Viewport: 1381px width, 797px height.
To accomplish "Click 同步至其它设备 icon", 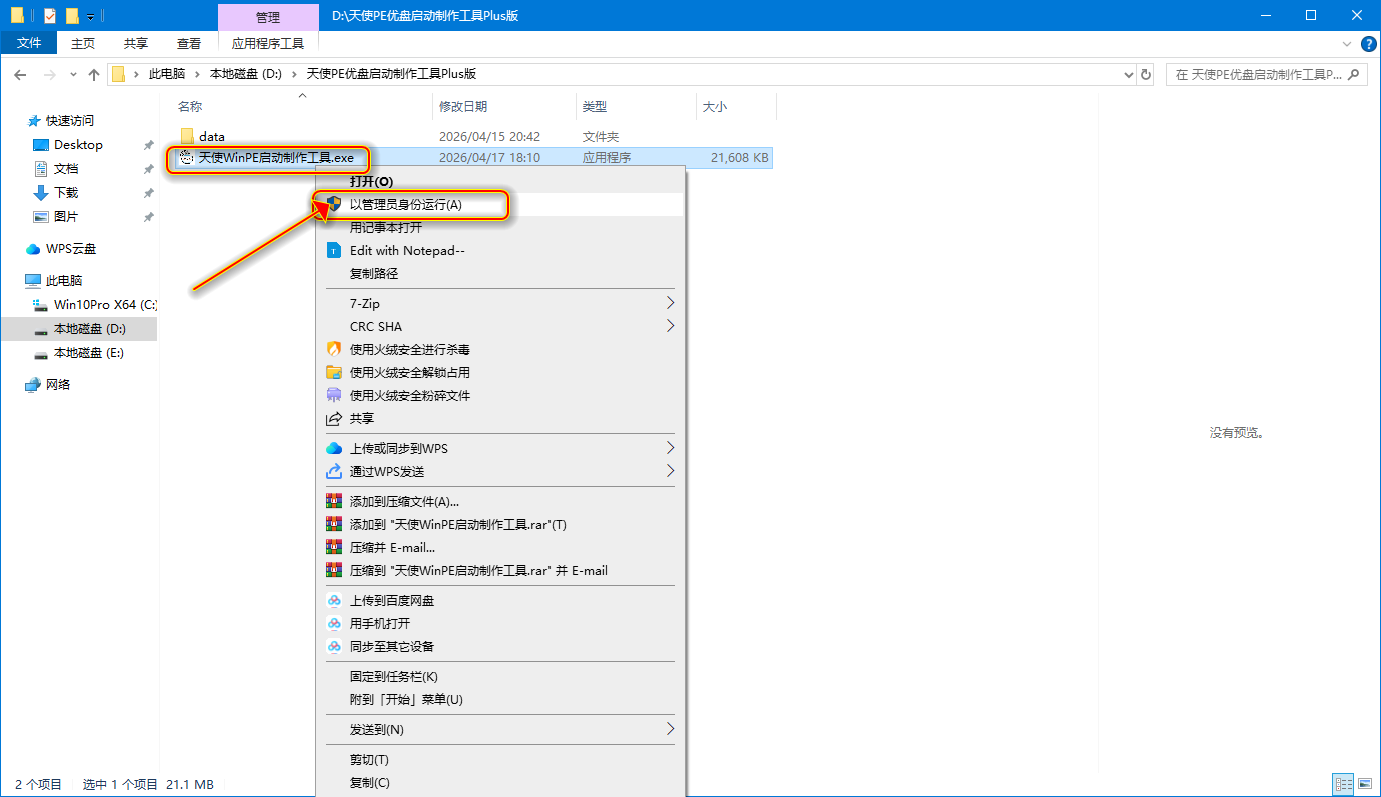I will pyautogui.click(x=334, y=646).
